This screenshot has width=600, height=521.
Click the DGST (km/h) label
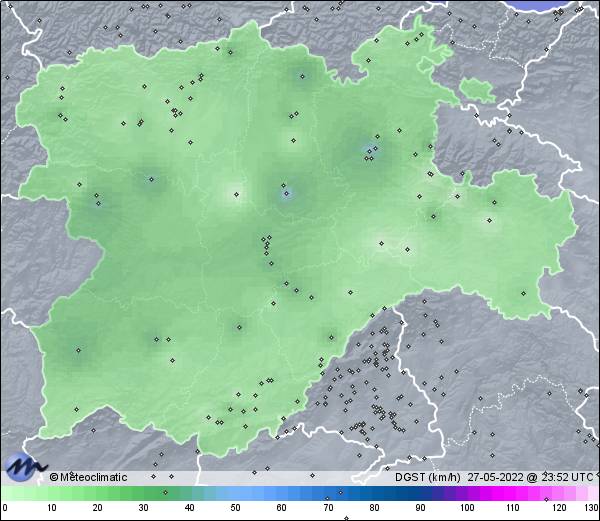428,477
